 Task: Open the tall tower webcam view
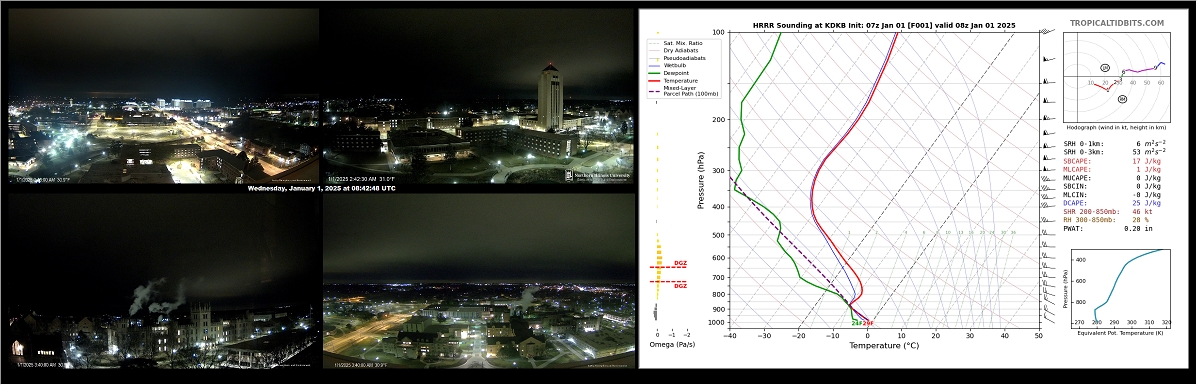[477, 95]
